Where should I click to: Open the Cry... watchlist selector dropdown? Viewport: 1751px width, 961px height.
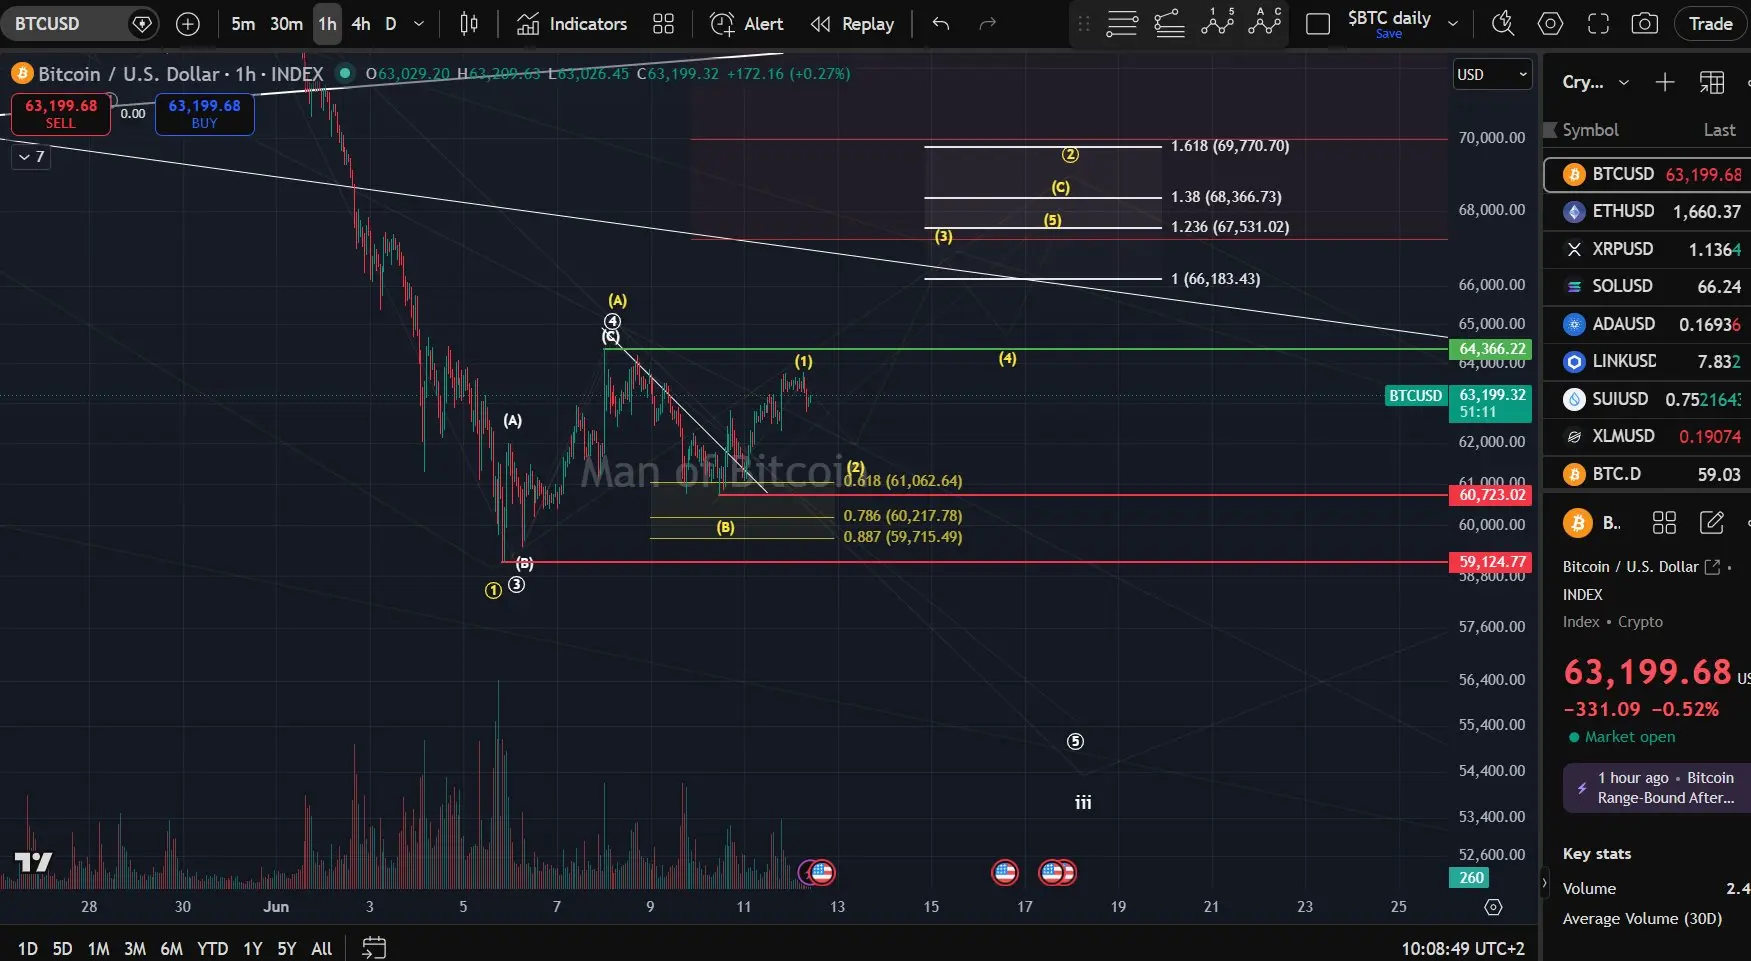coord(1596,82)
